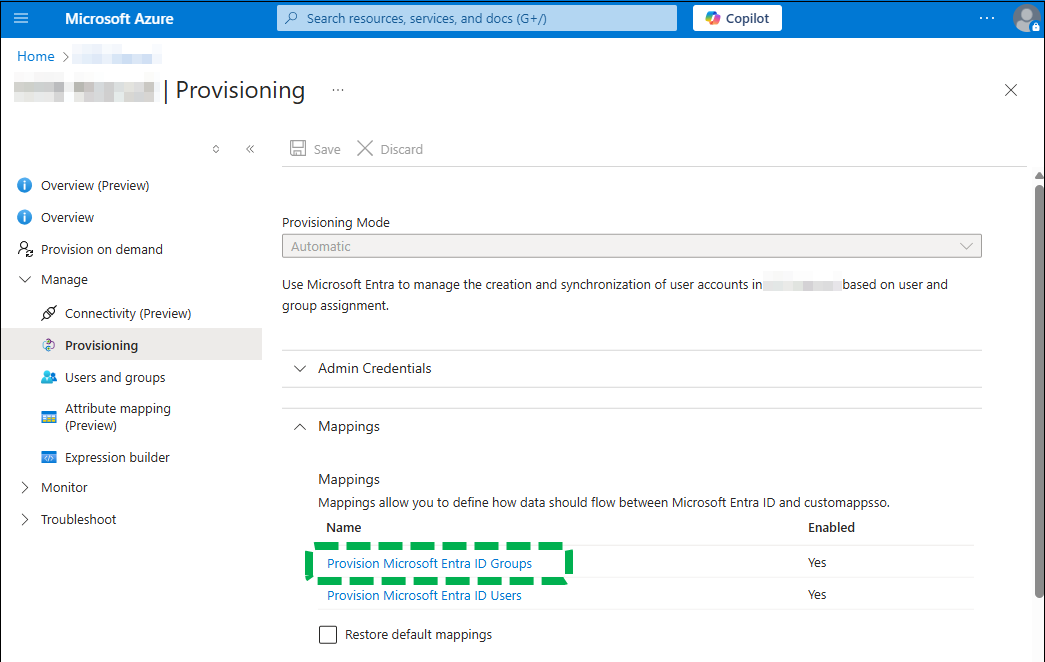The image size is (1045, 662).
Task: Open Users and groups
Action: [x=115, y=377]
